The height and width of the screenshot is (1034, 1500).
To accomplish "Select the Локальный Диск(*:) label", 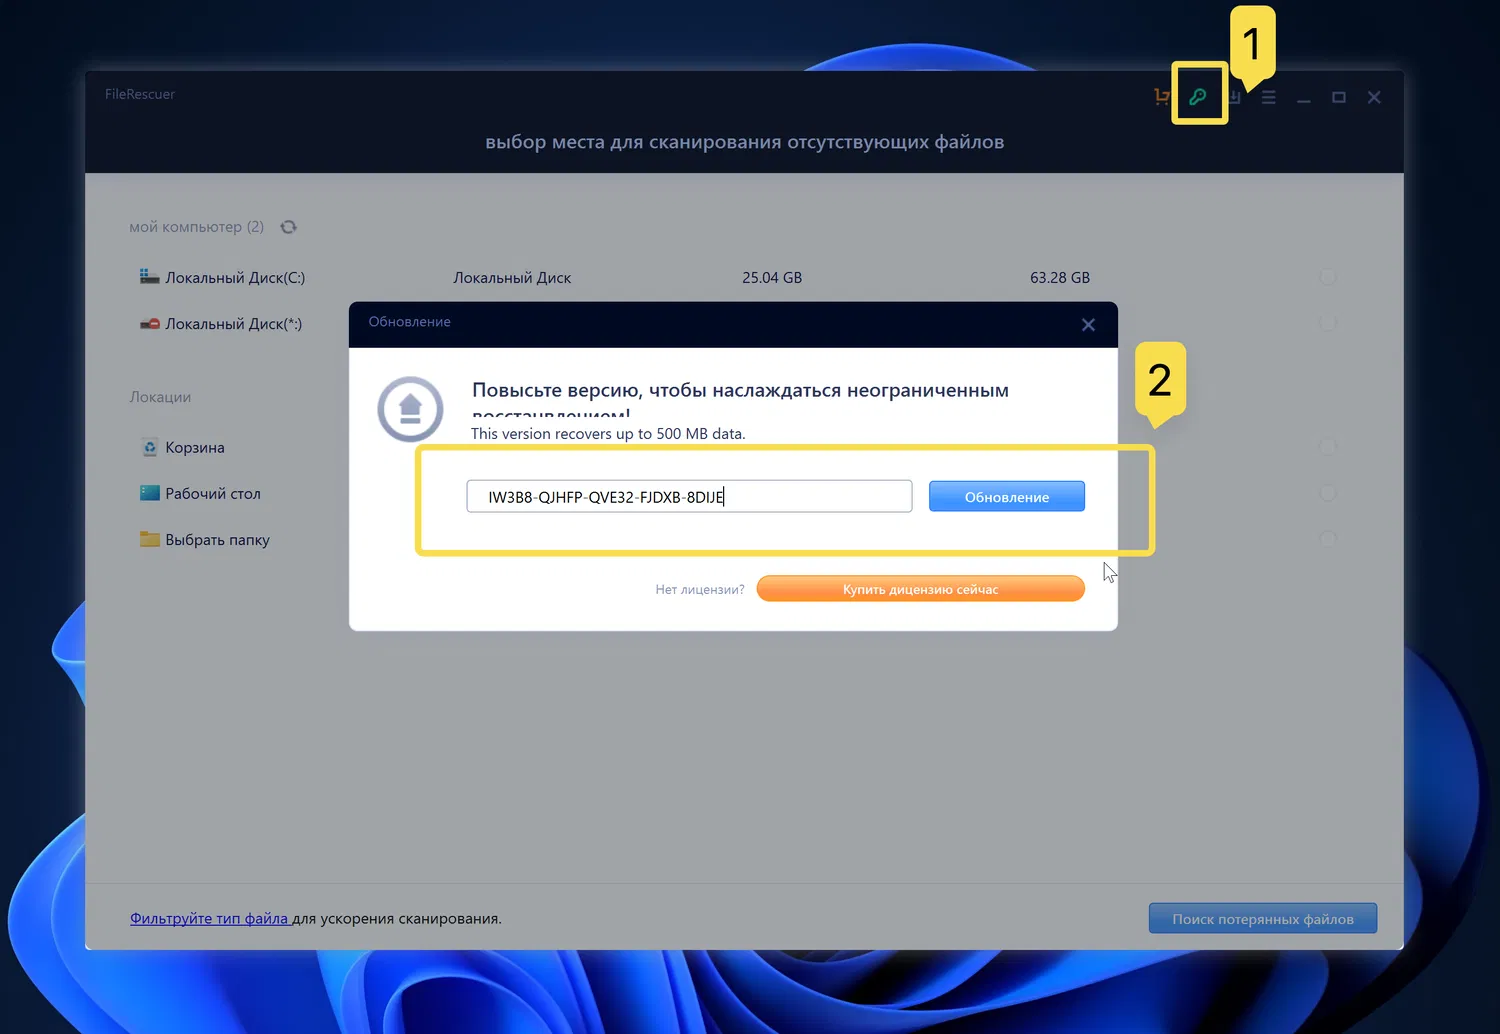I will click(234, 324).
